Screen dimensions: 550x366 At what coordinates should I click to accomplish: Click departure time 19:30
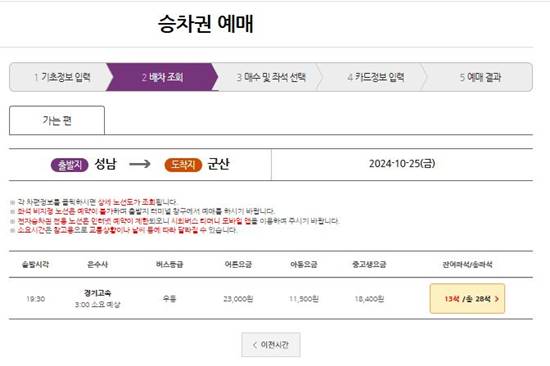[35, 299]
